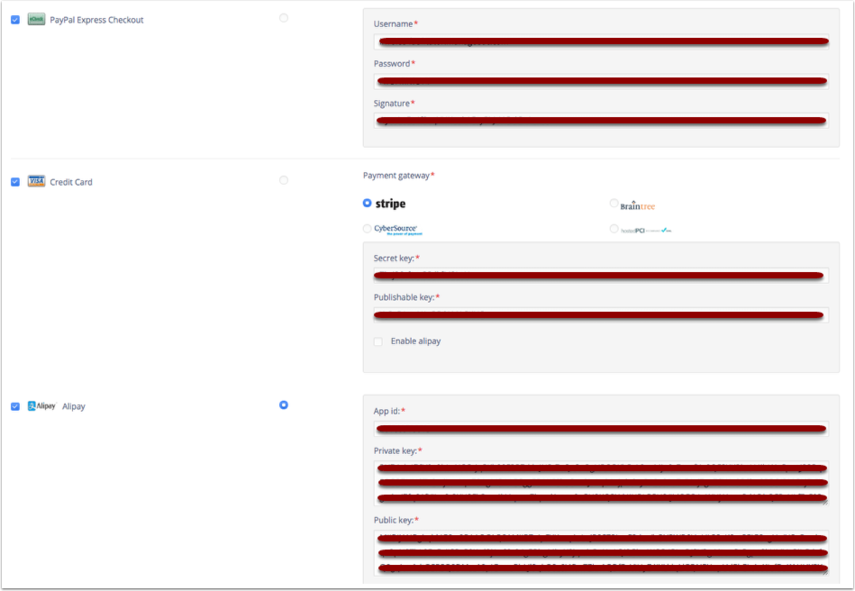Image resolution: width=855 pixels, height=591 pixels.
Task: Uncheck the PayPal Express Checkout checkbox
Action: (x=15, y=20)
